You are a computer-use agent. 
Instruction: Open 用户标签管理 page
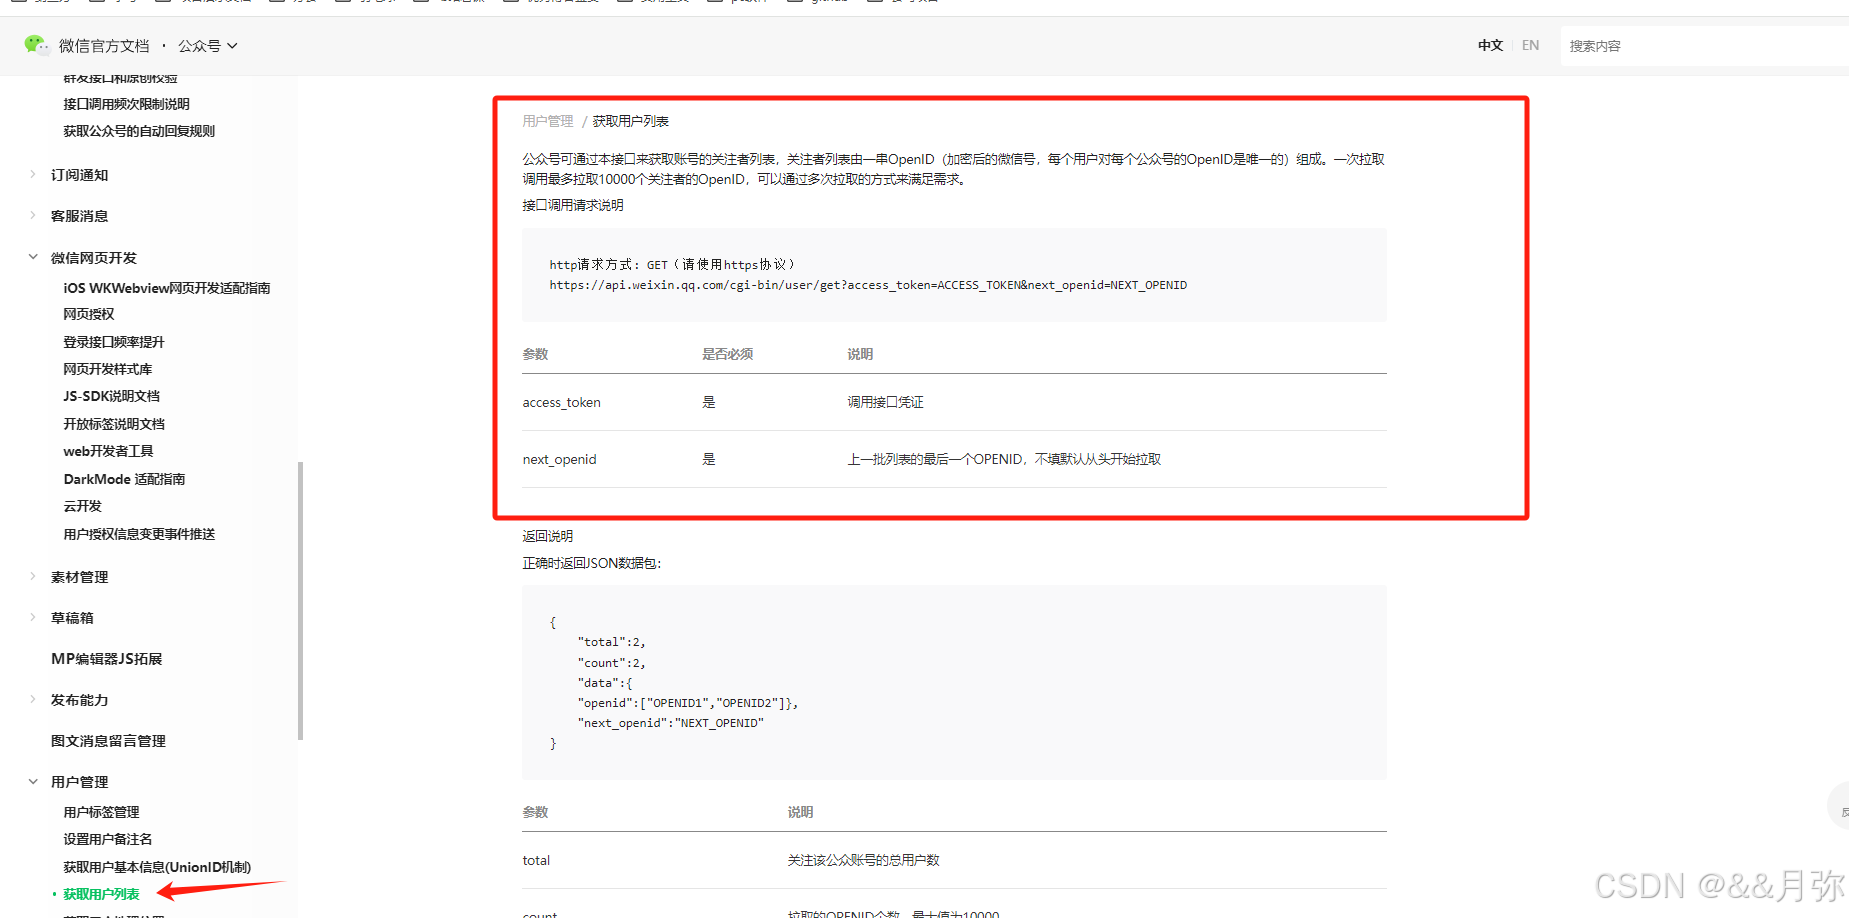pos(101,812)
